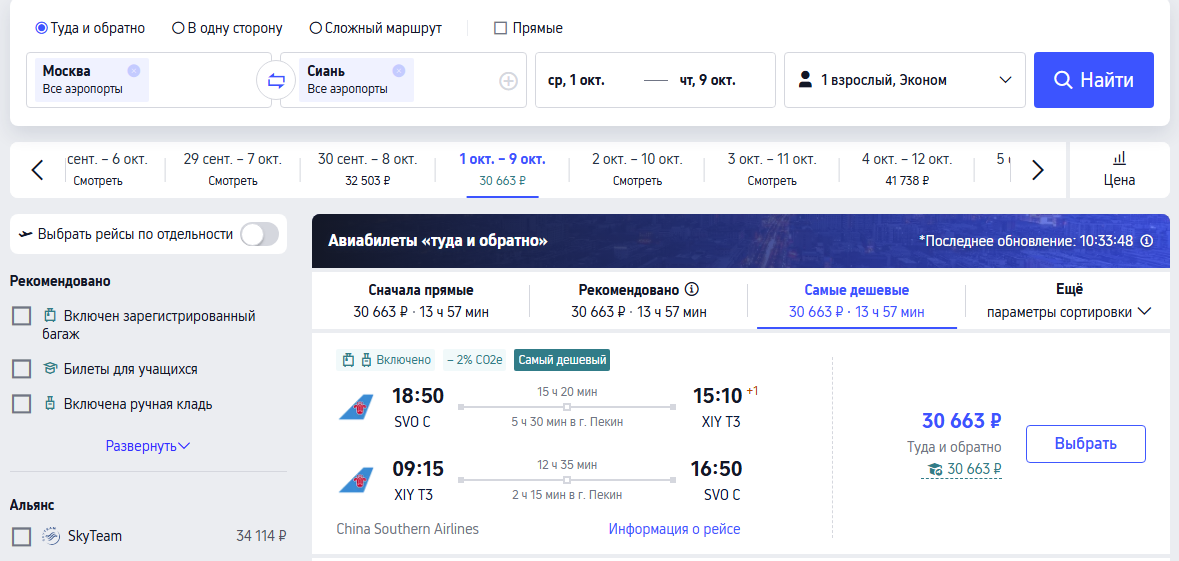Toggle Выбрать рейсы по отдельности switch
The image size is (1179, 561).
(259, 234)
